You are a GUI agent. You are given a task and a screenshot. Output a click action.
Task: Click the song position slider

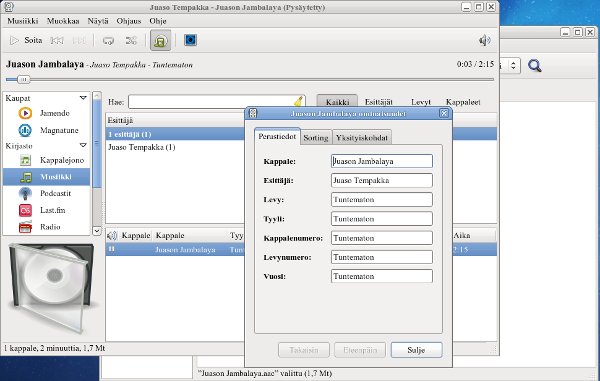click(250, 80)
